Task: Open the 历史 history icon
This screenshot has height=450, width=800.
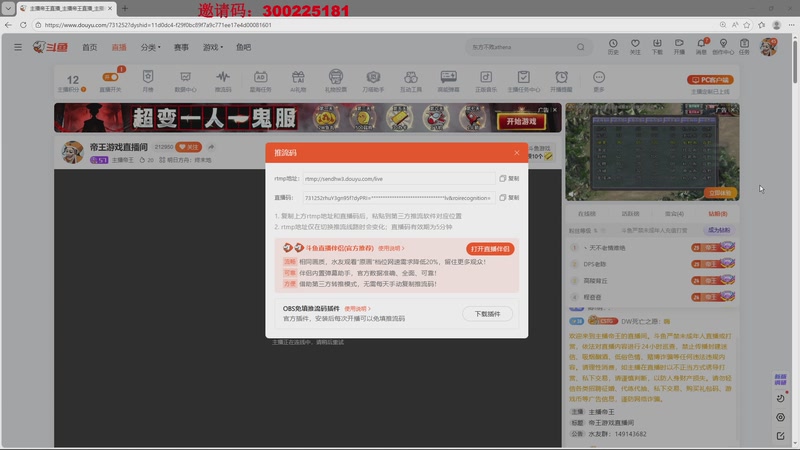Action: [613, 46]
